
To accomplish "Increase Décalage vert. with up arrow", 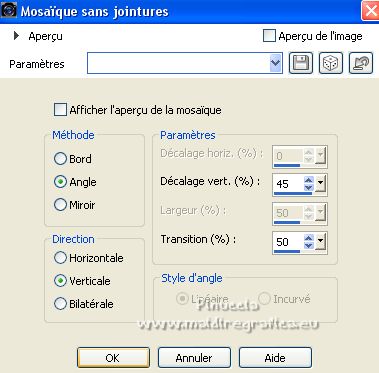I will [x=309, y=180].
